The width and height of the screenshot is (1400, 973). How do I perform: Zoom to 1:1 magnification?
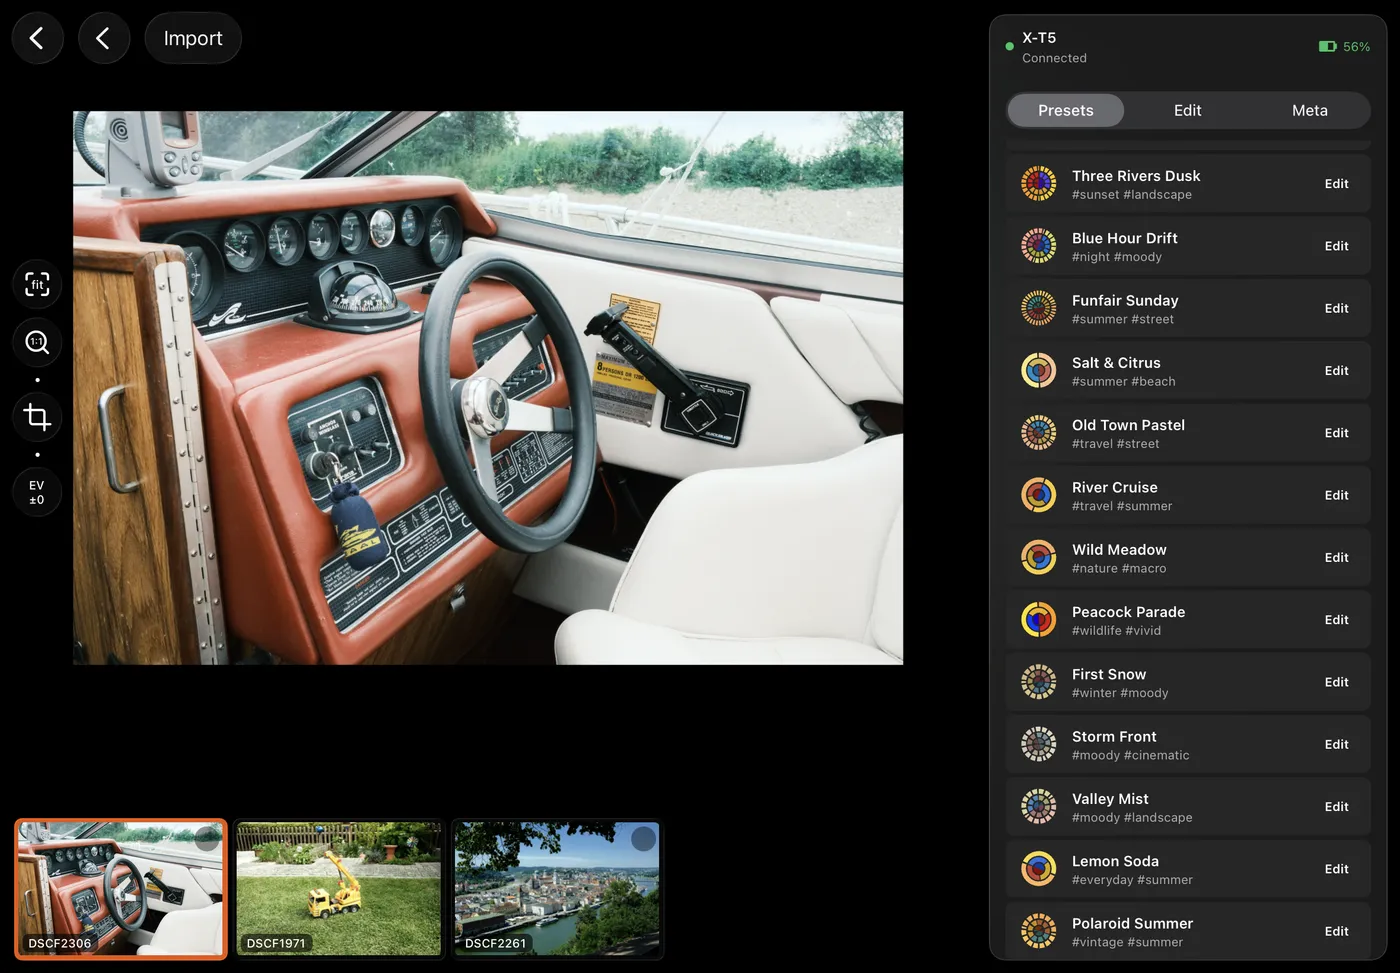click(37, 342)
